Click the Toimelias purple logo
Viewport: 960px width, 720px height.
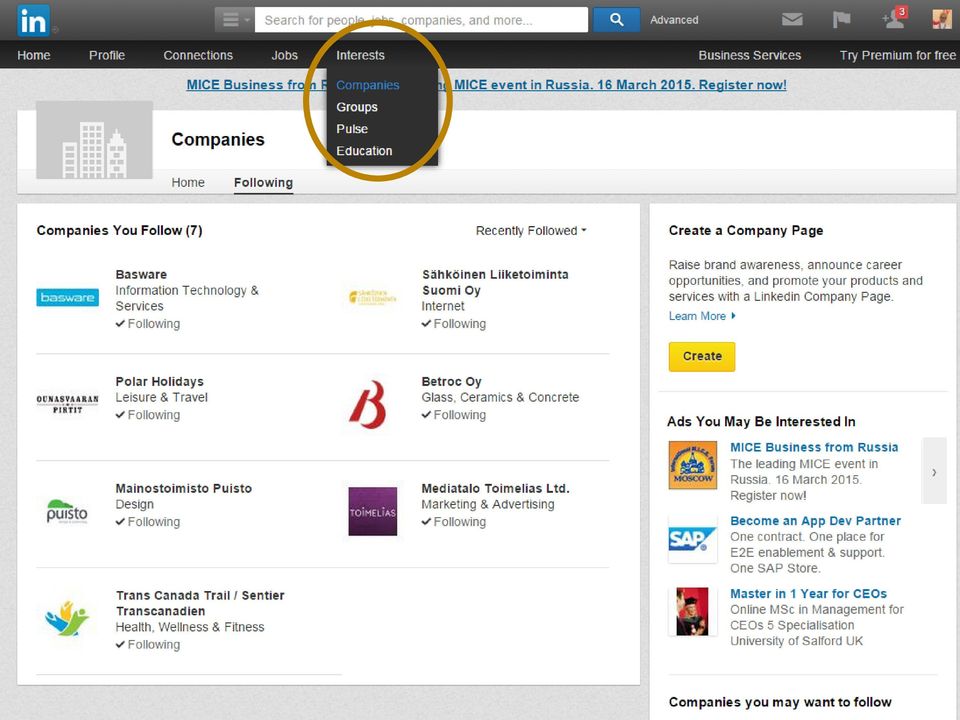(x=372, y=511)
